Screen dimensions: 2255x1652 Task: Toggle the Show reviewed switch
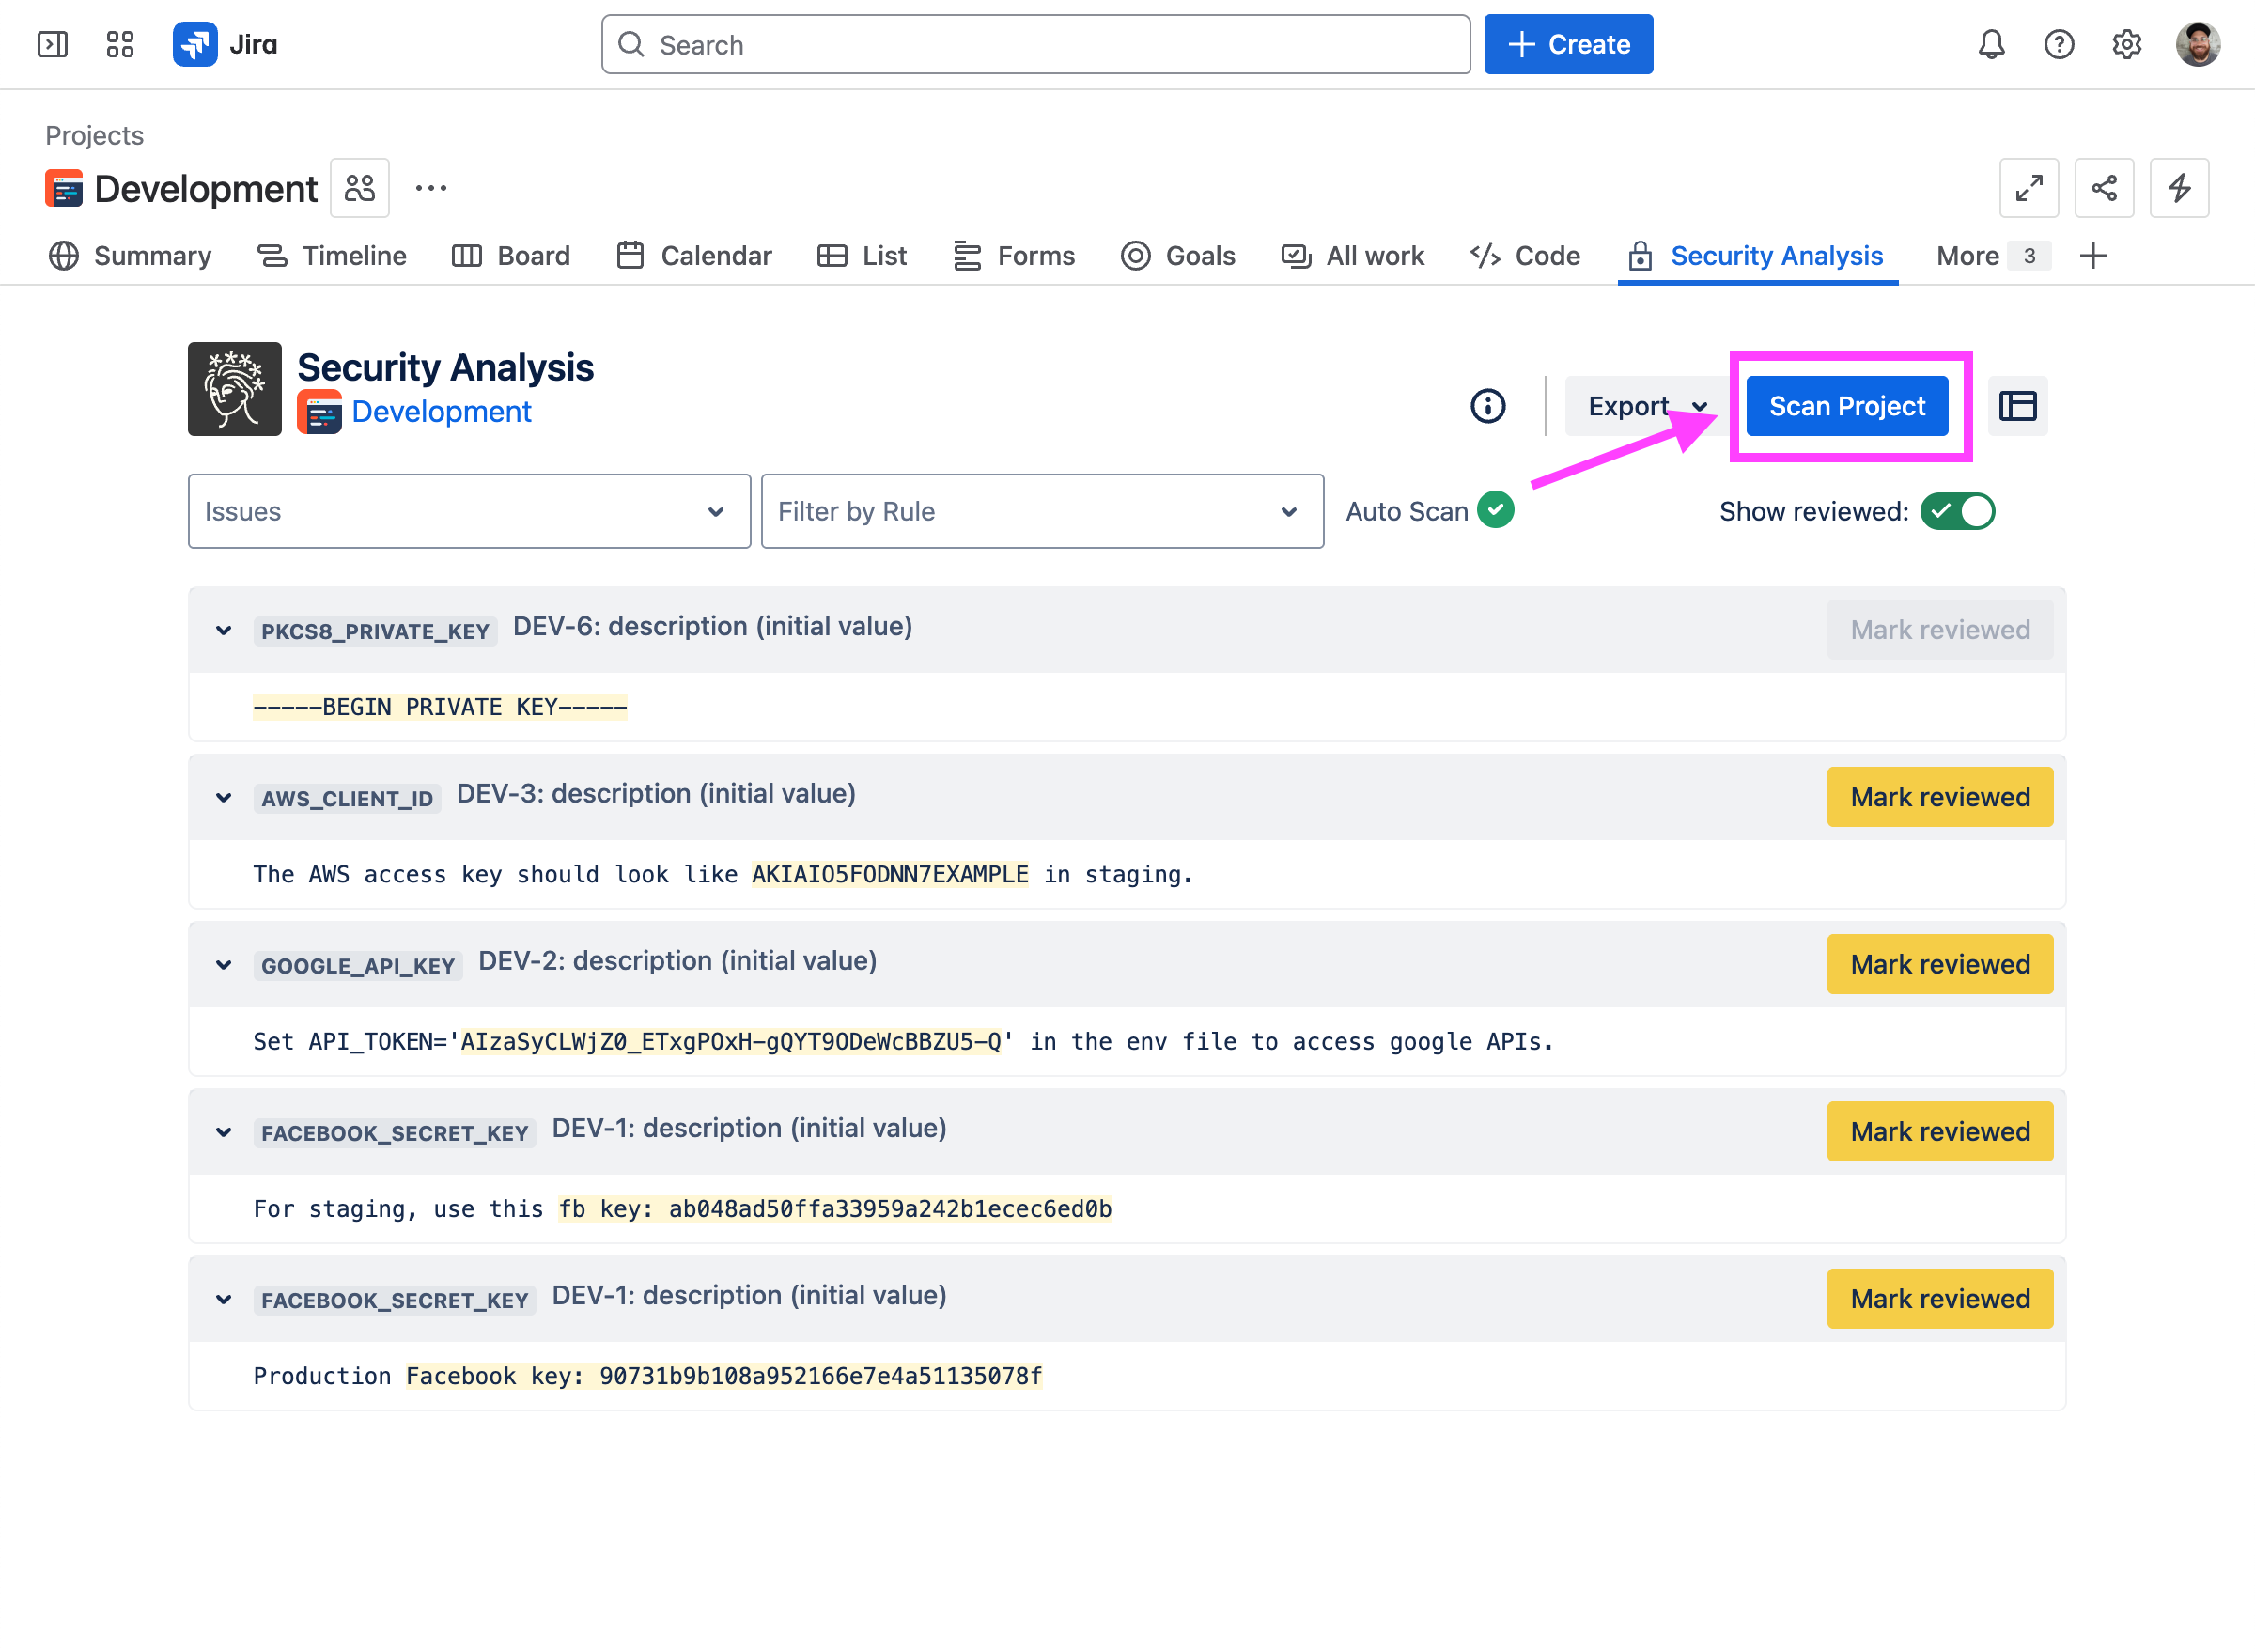(1956, 511)
